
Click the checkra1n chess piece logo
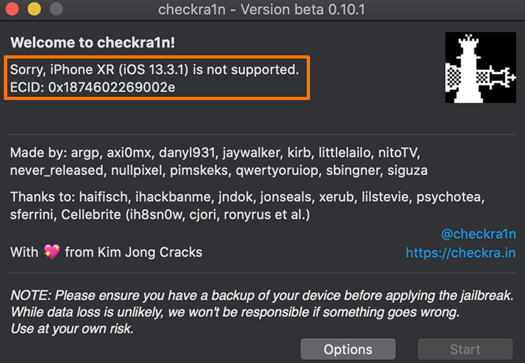click(480, 67)
